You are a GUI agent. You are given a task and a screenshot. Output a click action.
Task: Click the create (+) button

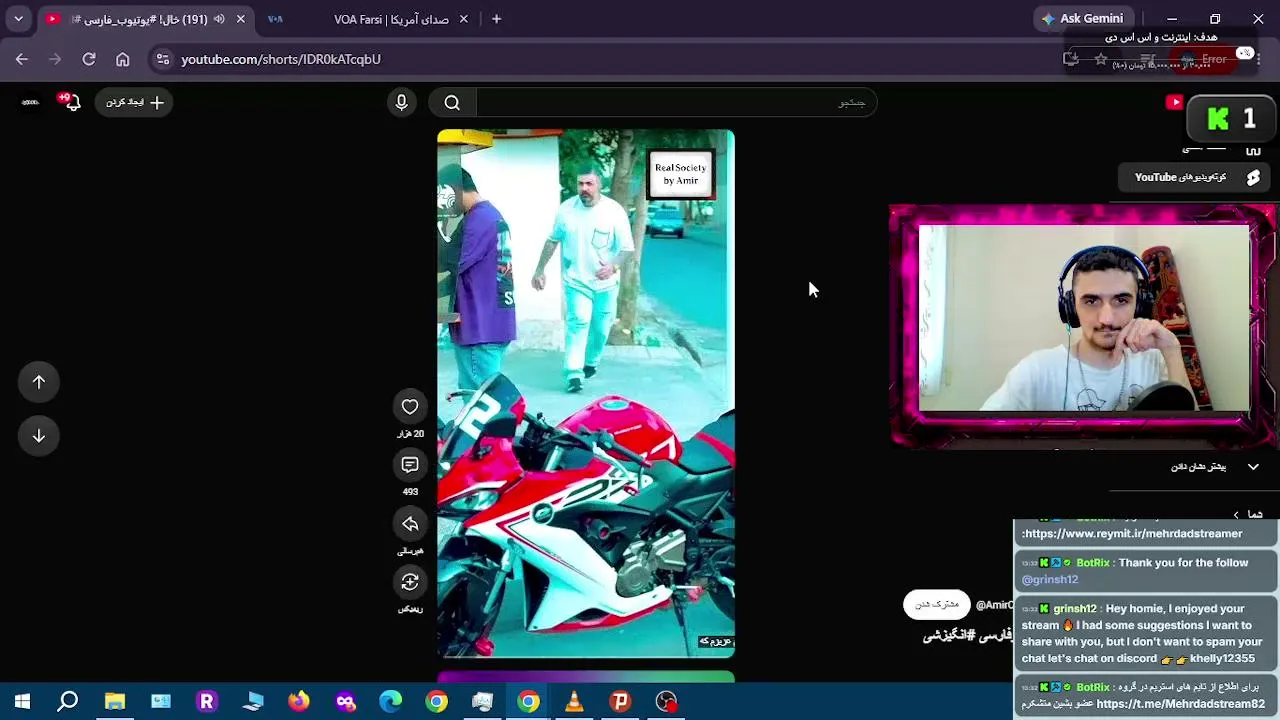(x=134, y=102)
